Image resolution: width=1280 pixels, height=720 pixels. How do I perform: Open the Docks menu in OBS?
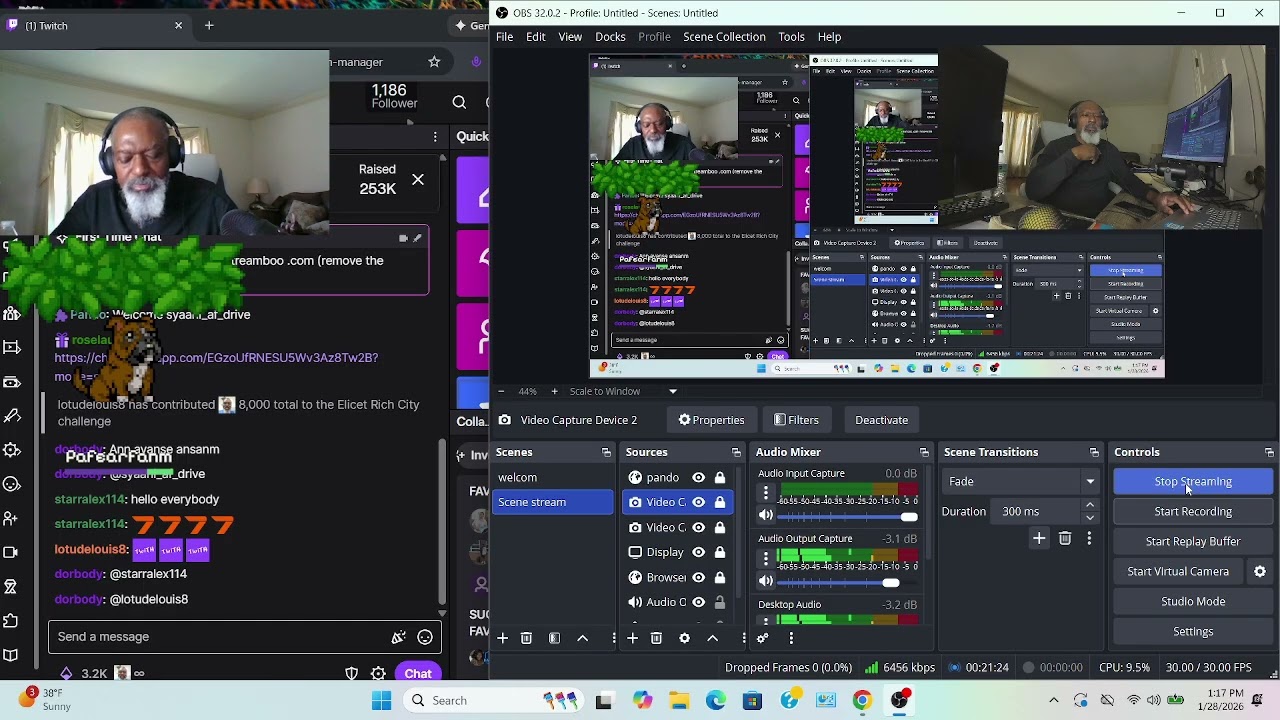610,37
